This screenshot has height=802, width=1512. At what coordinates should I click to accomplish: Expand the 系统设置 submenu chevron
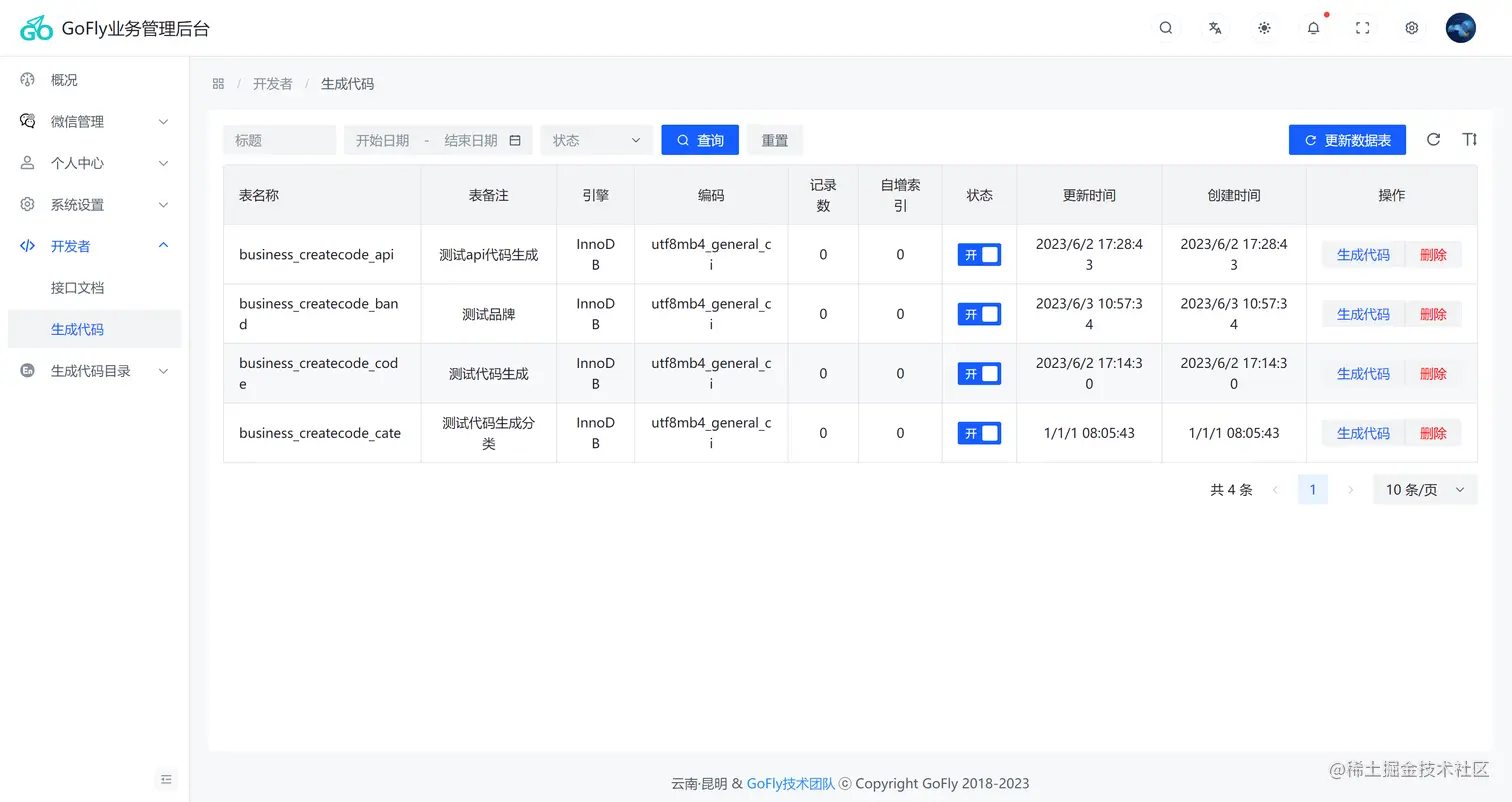(164, 205)
